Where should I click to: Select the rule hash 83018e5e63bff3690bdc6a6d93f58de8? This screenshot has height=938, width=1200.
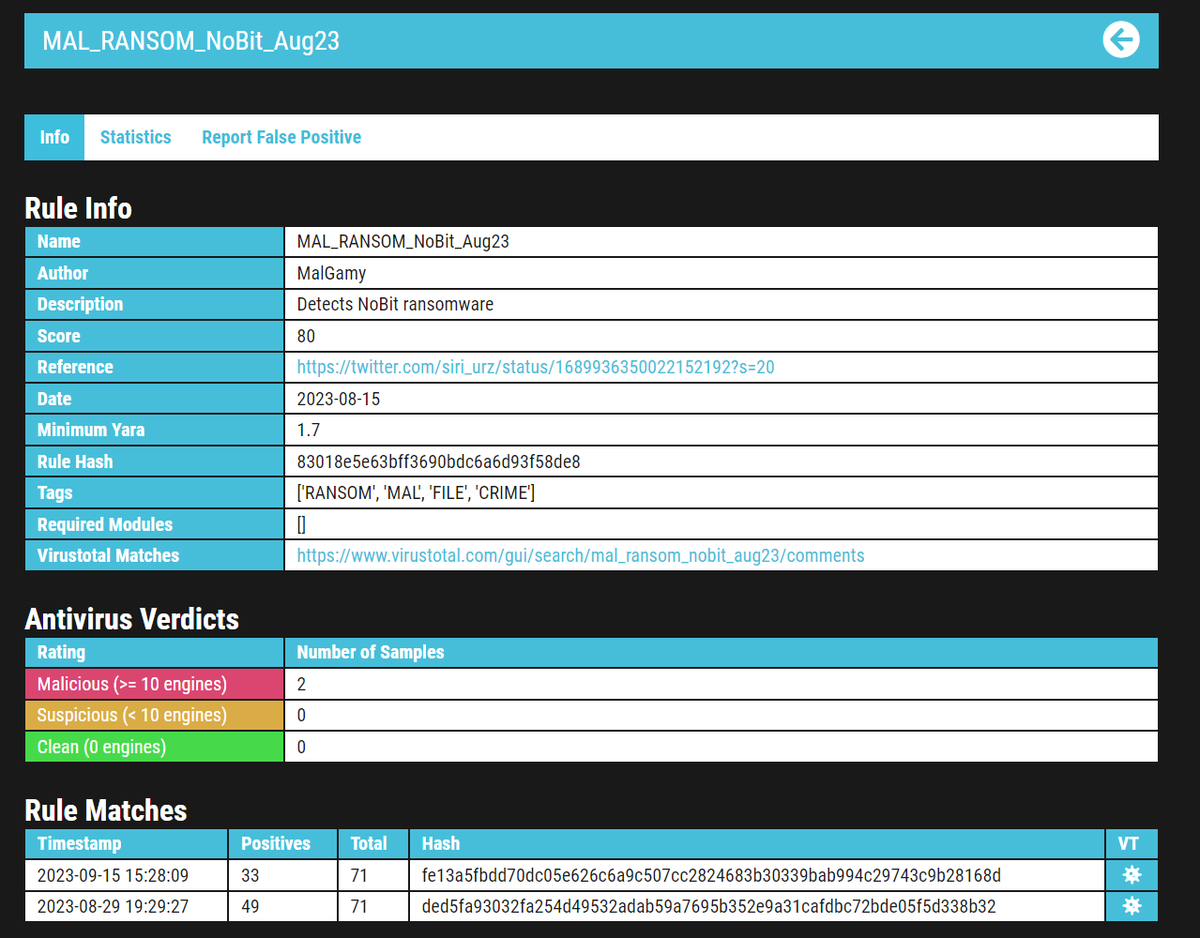[x=439, y=462]
